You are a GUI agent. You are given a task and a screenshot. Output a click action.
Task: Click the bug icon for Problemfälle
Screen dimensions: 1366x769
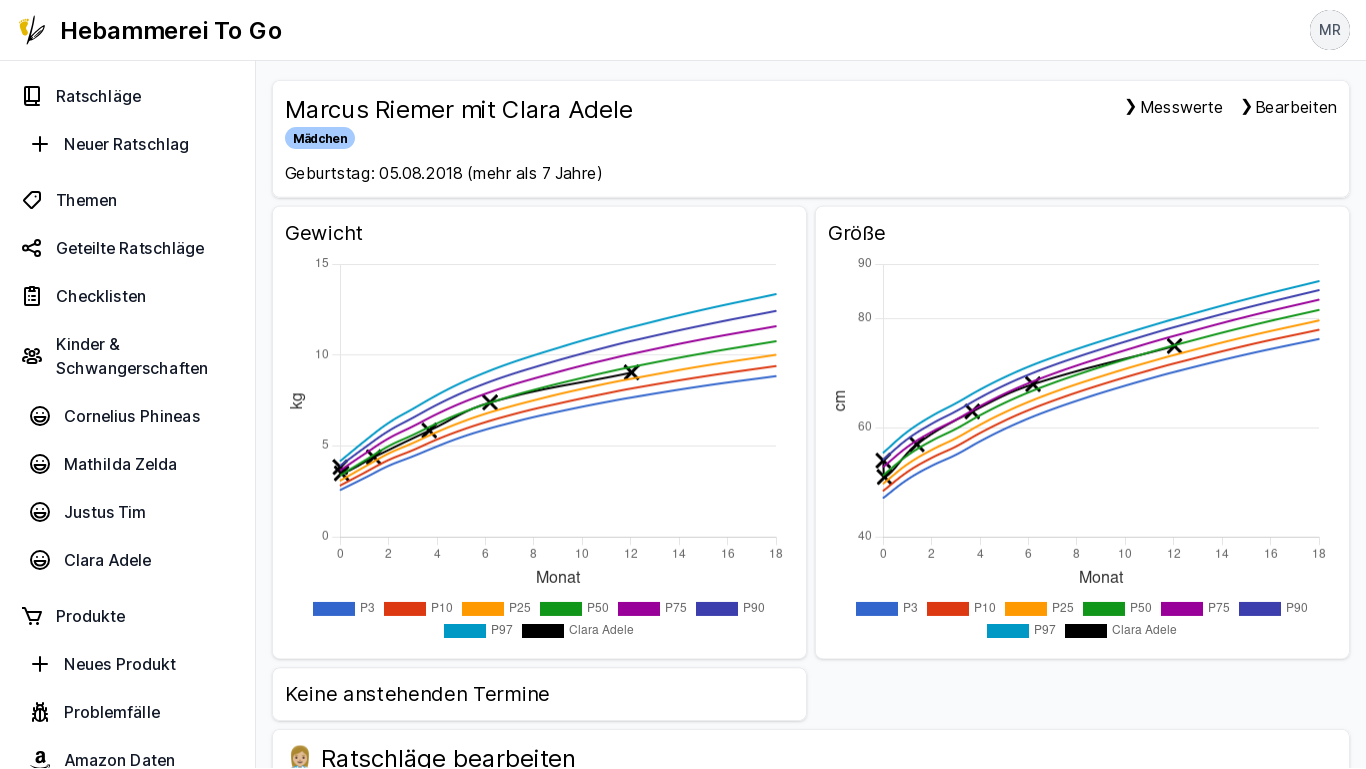(40, 712)
